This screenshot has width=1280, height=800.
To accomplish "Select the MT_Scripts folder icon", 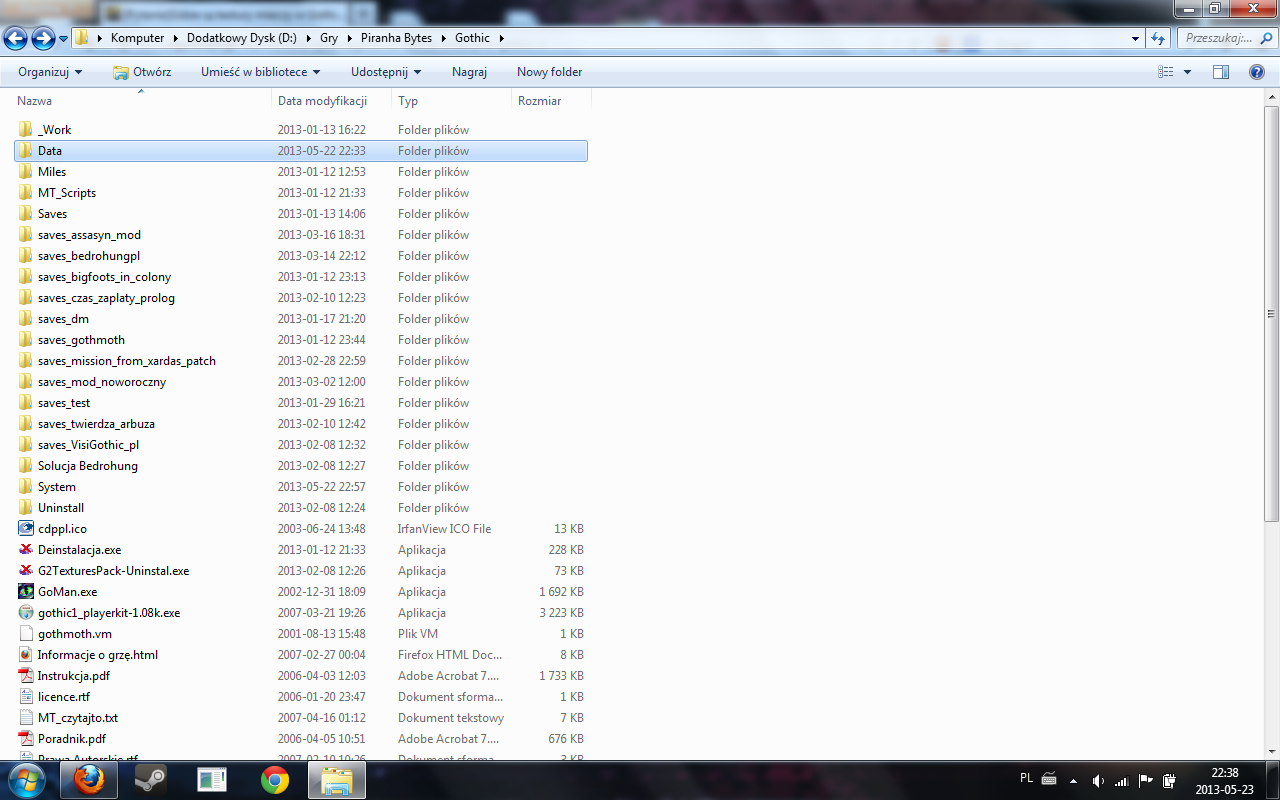I will click(26, 193).
